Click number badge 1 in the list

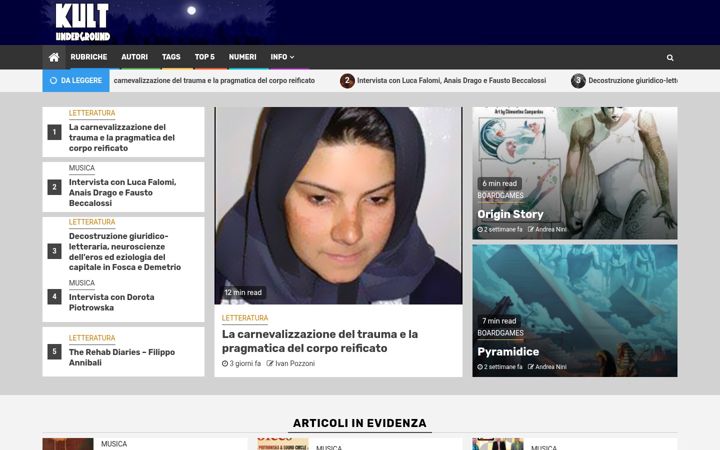click(54, 132)
